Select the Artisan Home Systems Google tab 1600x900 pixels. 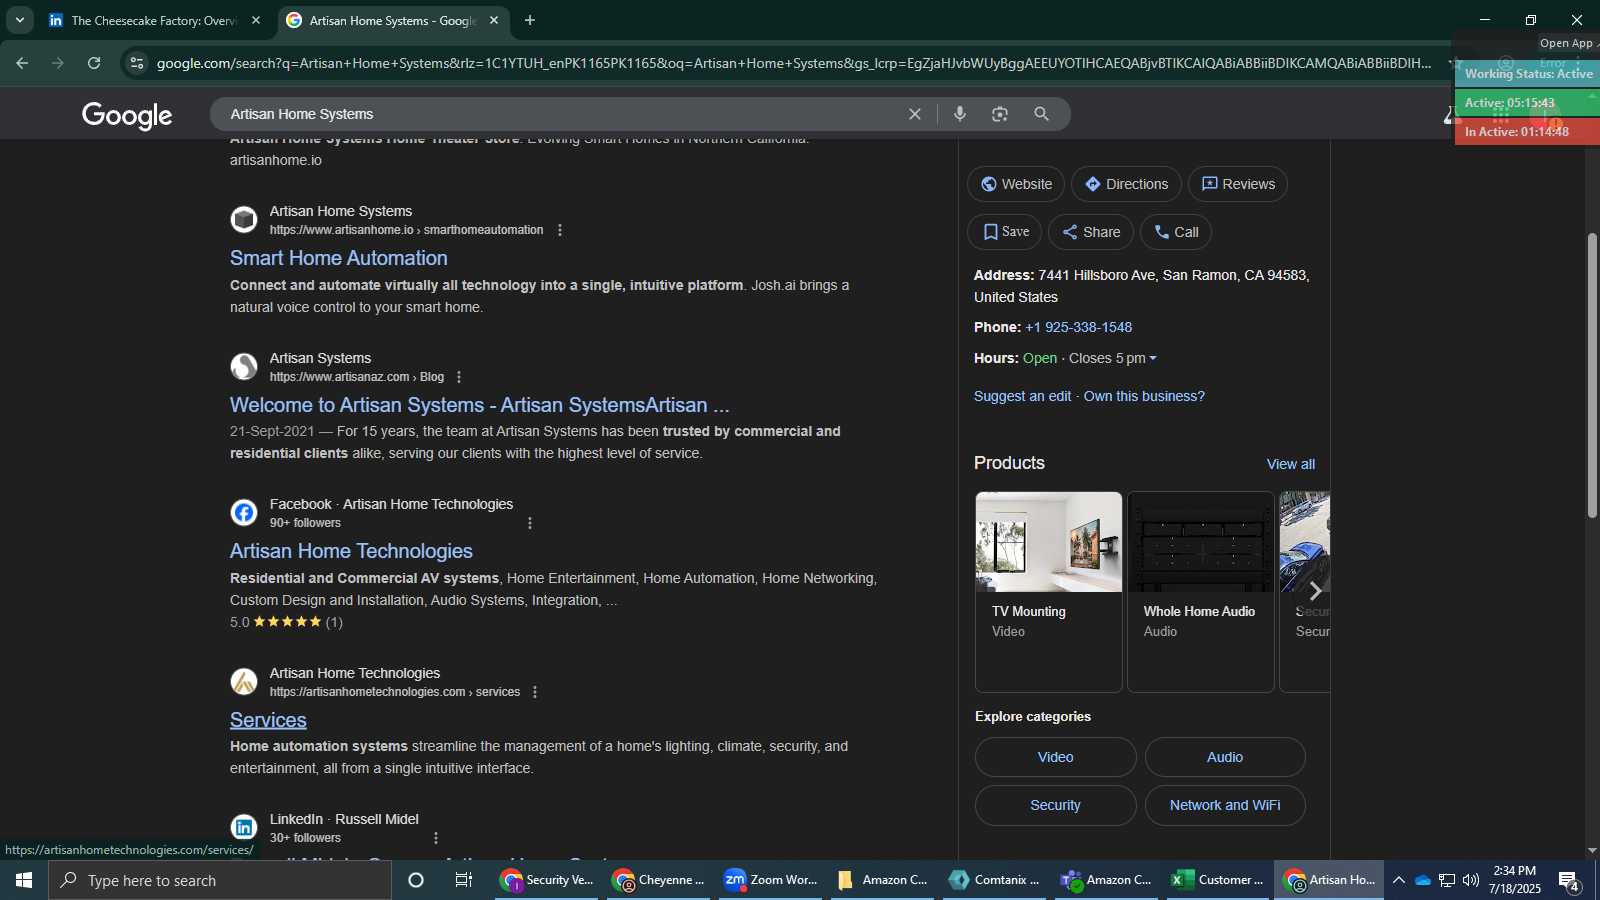pos(392,20)
